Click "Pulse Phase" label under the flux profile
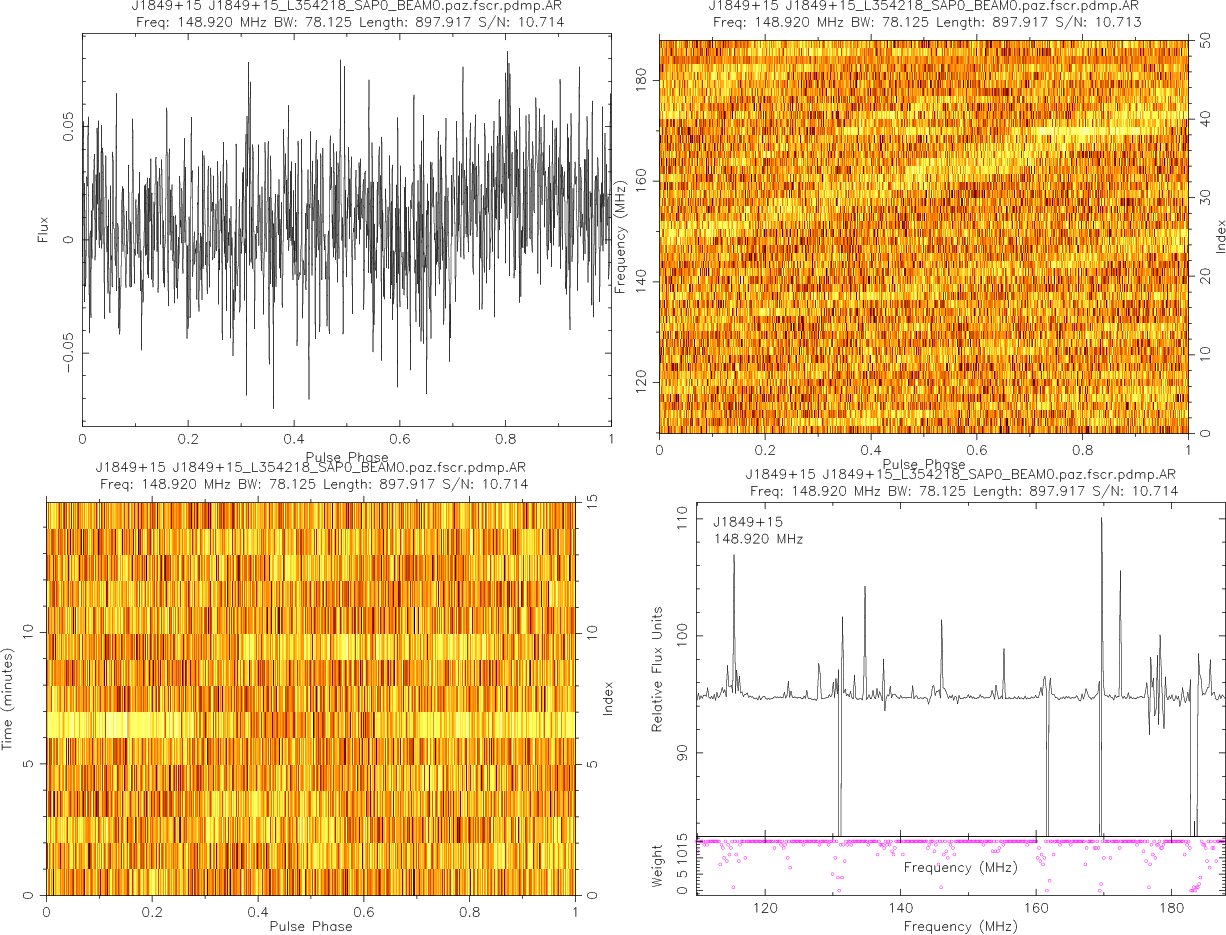Image resolution: width=1226 pixels, height=935 pixels. [346, 457]
